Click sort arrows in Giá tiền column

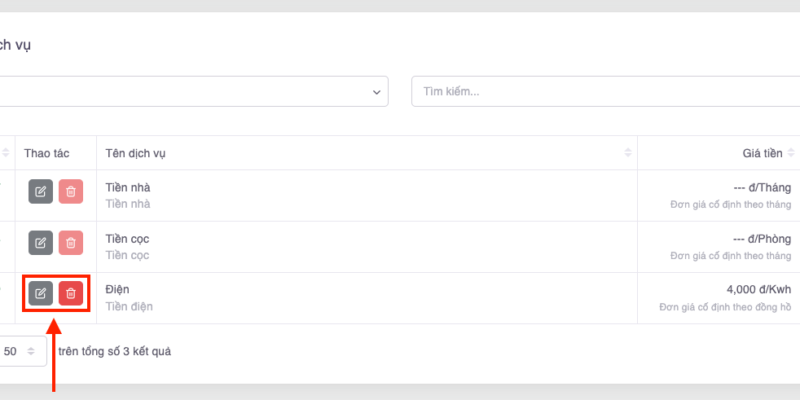(792, 153)
